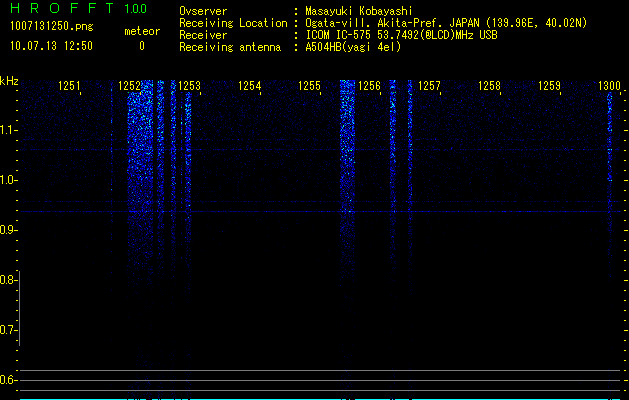Click the A504HB(yagi 4el) antenna text
Screen dimensions: 629x400
point(353,47)
